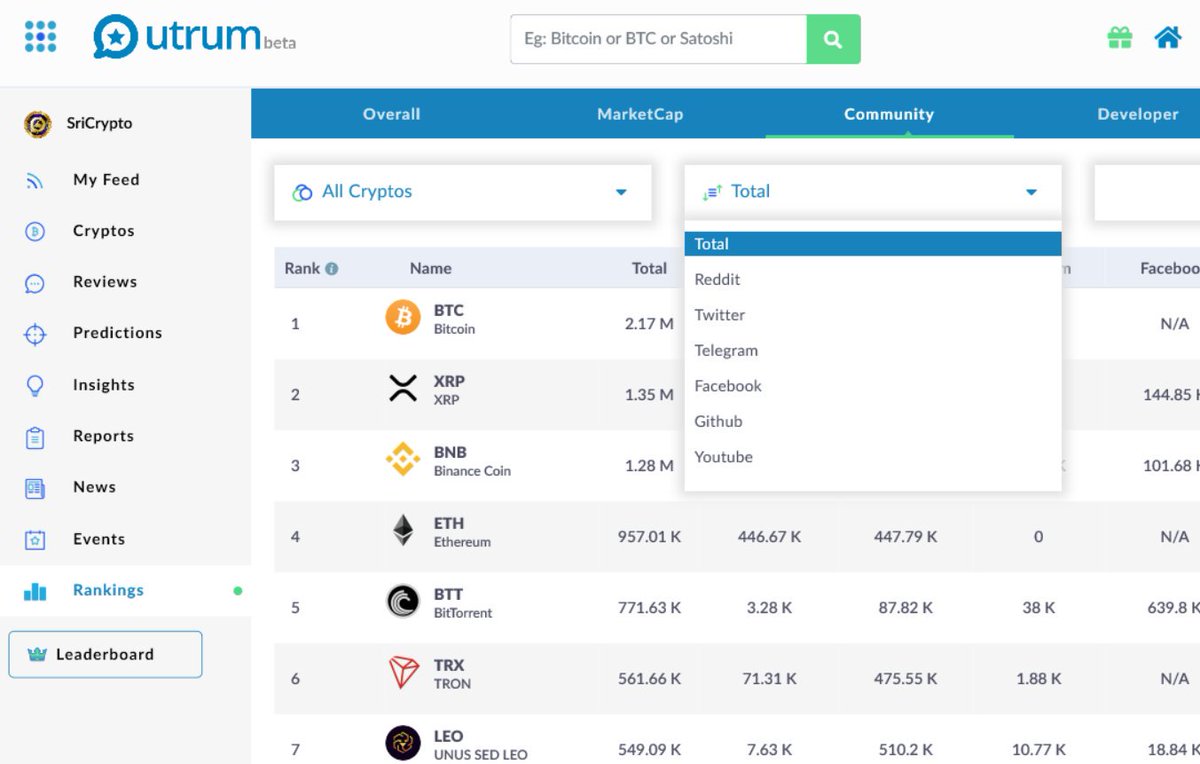The width and height of the screenshot is (1200, 764).
Task: Click the SriCrypto profile avatar
Action: coord(38,123)
